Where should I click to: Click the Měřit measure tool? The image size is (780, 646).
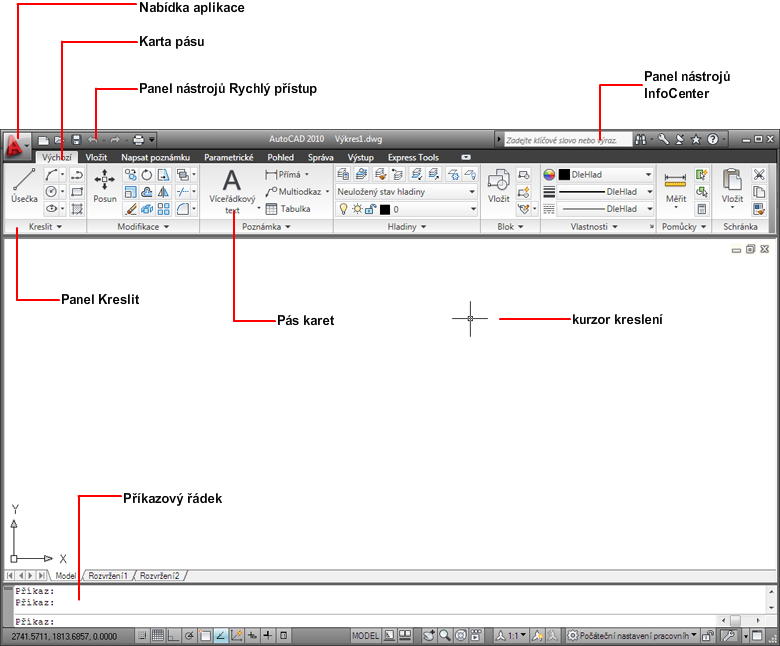coord(676,188)
